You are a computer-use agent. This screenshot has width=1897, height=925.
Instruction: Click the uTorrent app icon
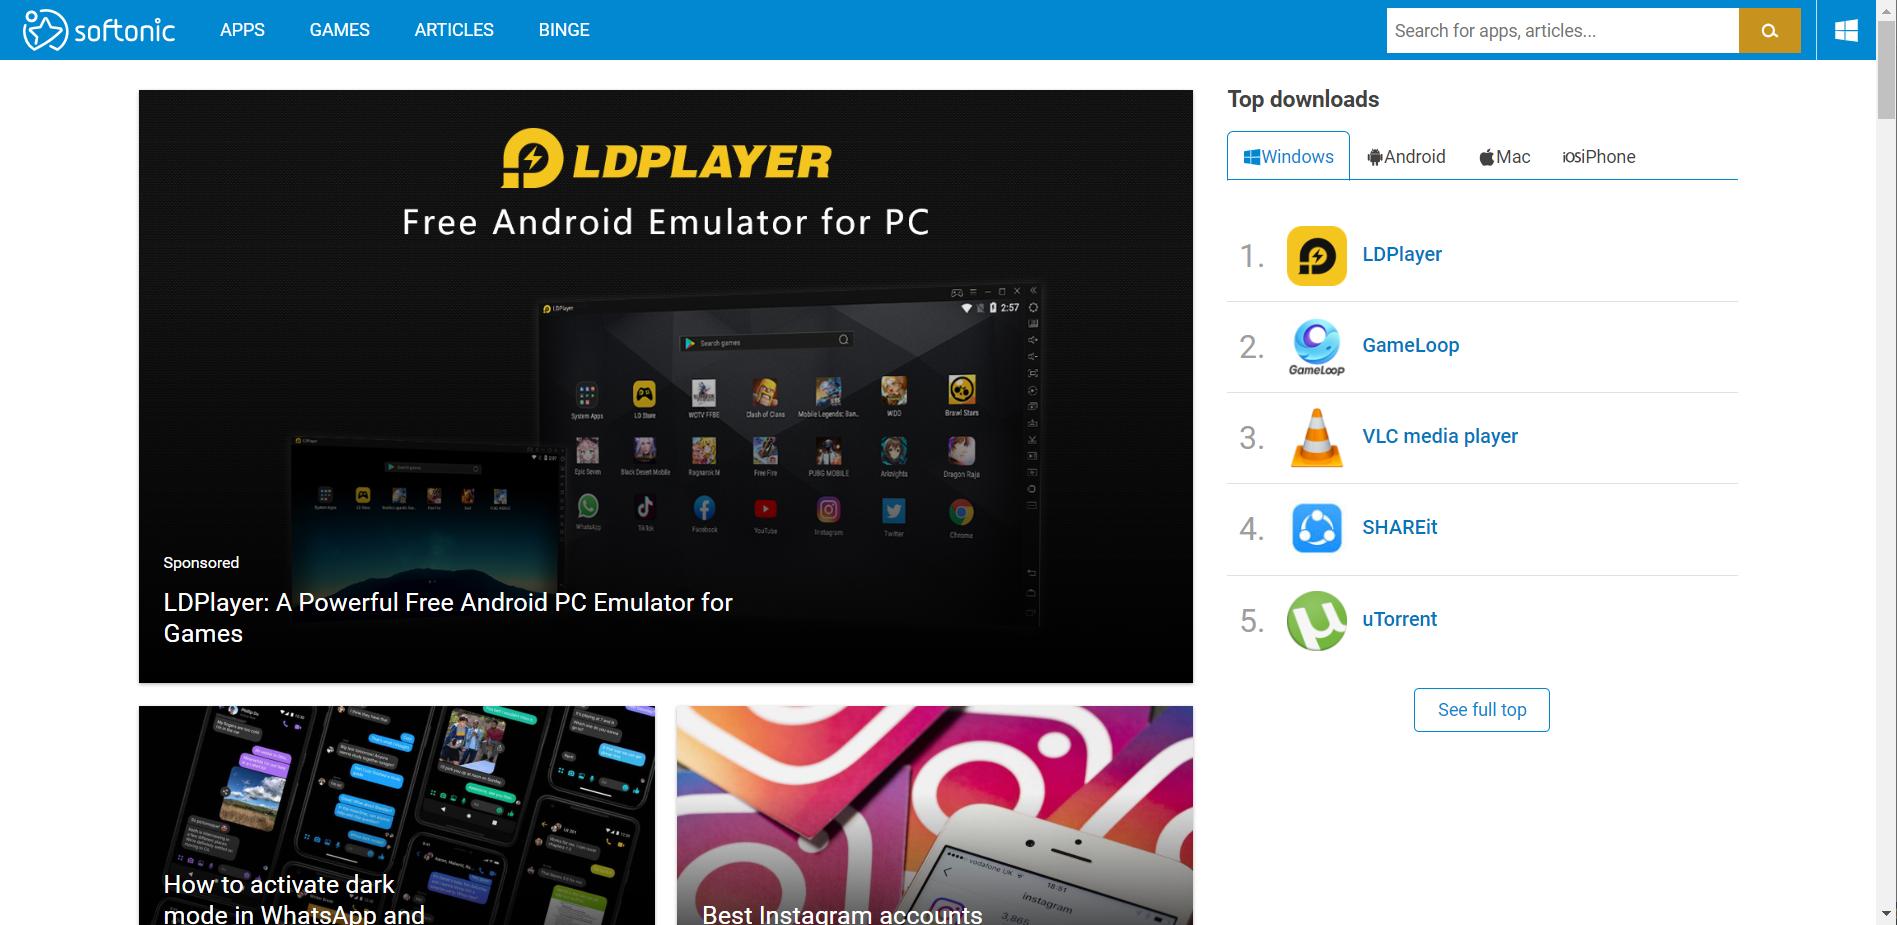[1316, 621]
